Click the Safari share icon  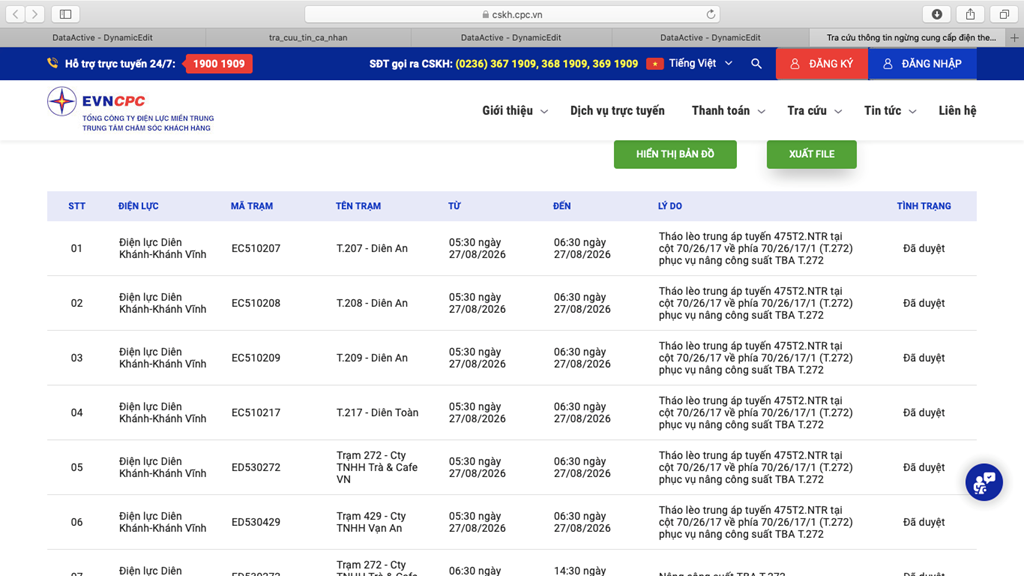[x=970, y=14]
